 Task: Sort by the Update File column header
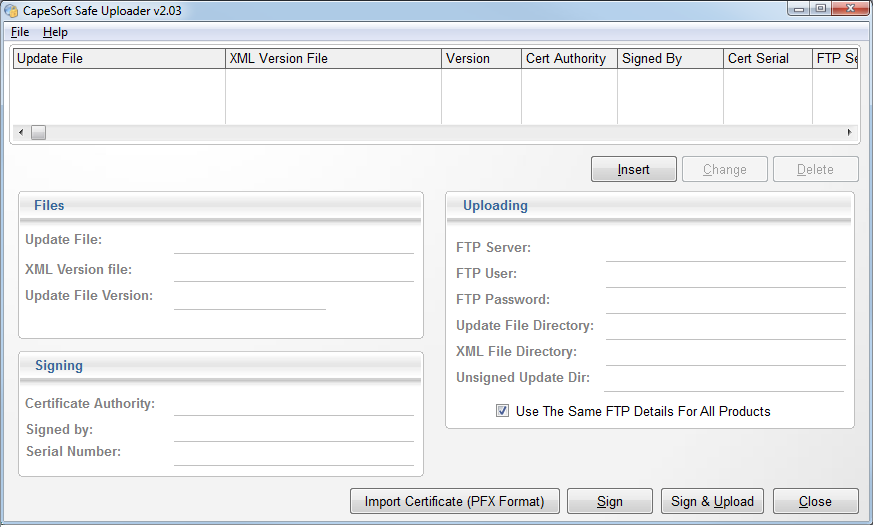[x=118, y=58]
